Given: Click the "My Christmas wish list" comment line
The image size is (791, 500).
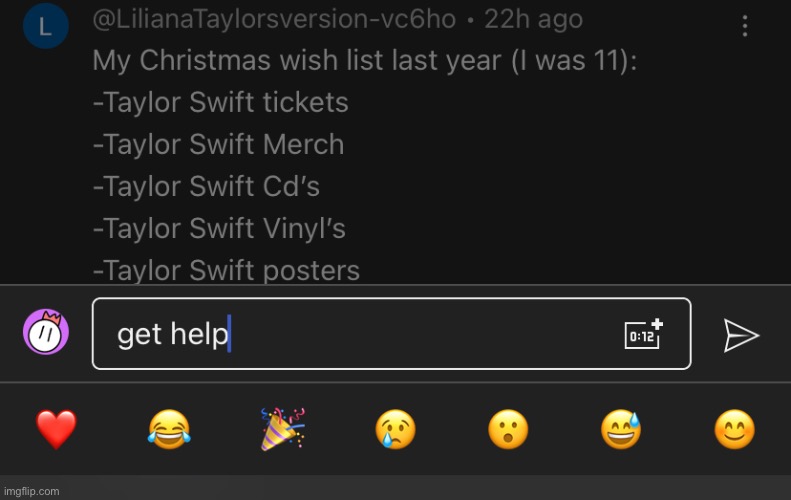Looking at the screenshot, I should pyautogui.click(x=364, y=60).
